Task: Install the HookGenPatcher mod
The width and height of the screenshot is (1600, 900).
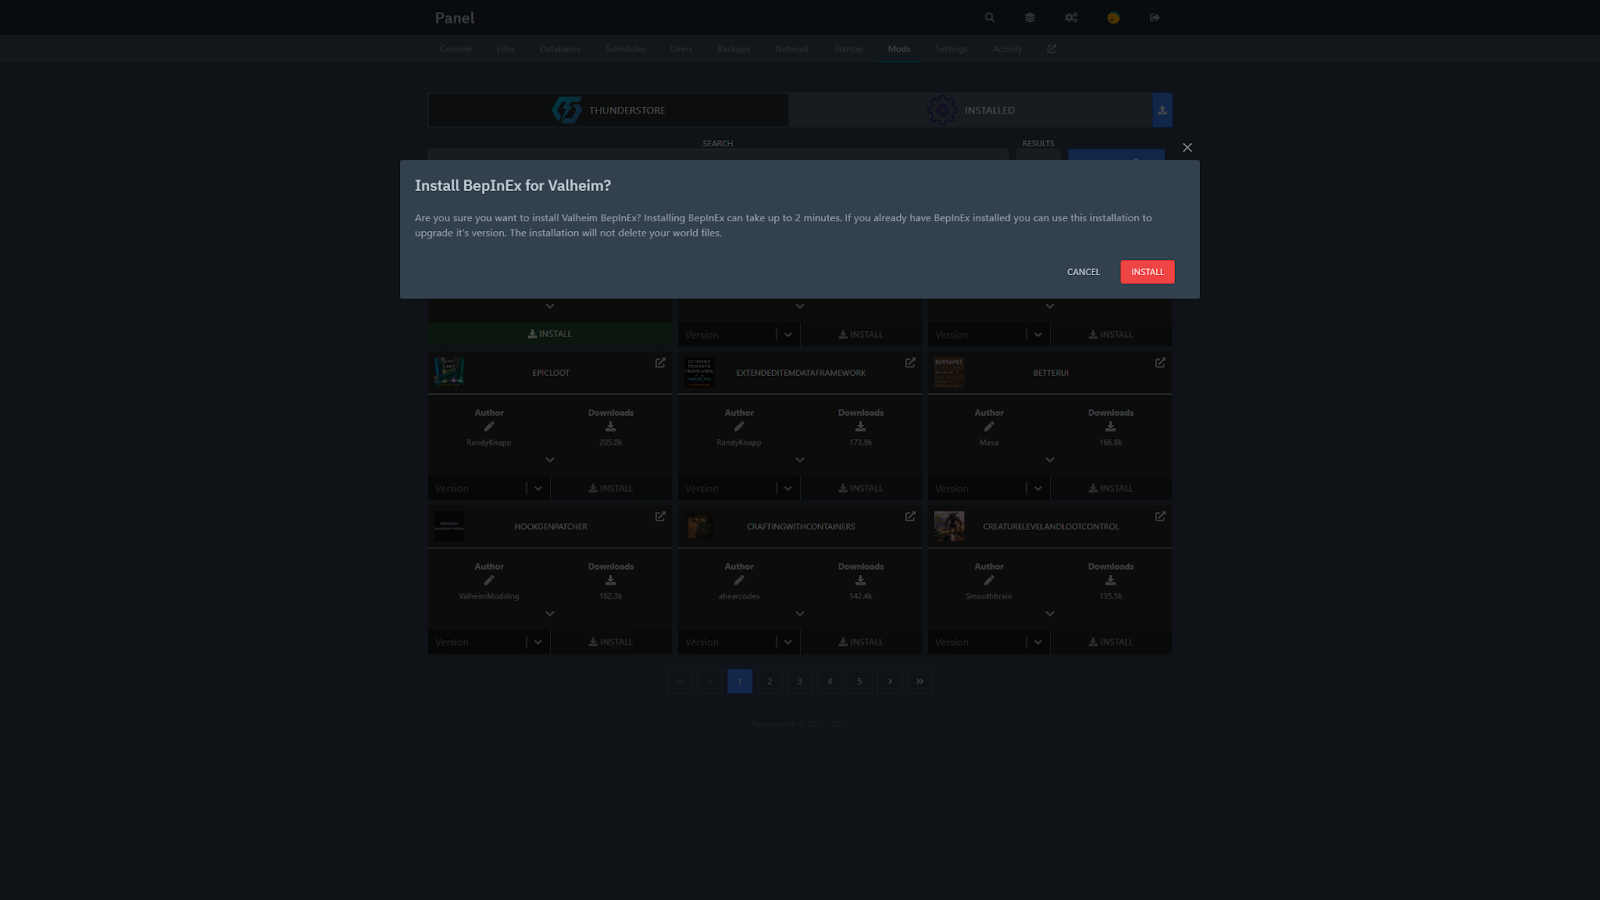Action: [611, 642]
